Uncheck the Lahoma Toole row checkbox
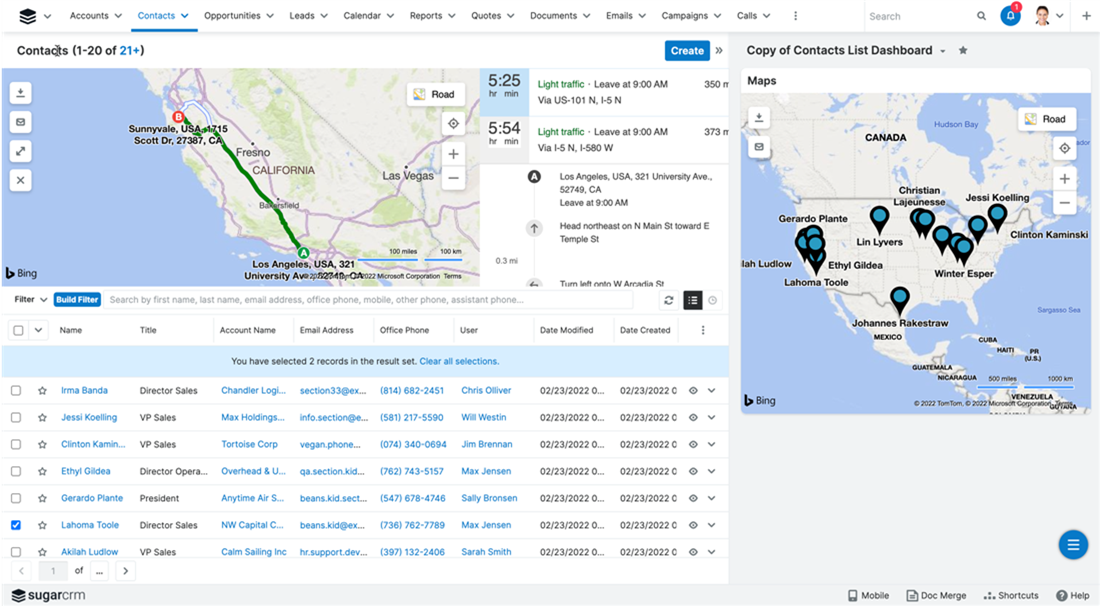 [x=16, y=525]
